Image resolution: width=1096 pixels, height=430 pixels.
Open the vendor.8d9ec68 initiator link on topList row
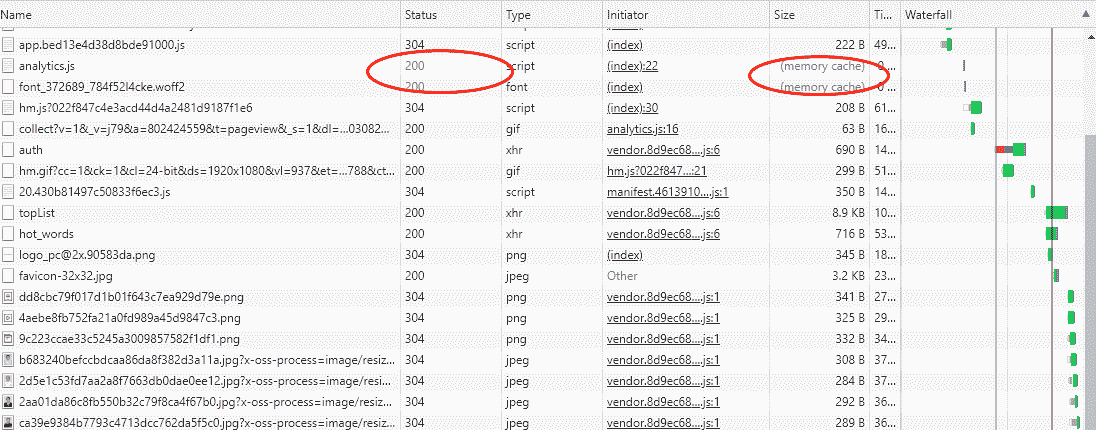point(663,213)
